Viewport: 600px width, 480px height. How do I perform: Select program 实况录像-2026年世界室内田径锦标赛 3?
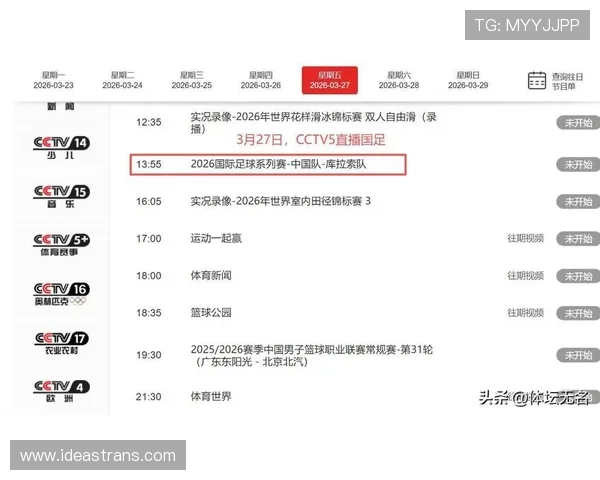[x=280, y=201]
